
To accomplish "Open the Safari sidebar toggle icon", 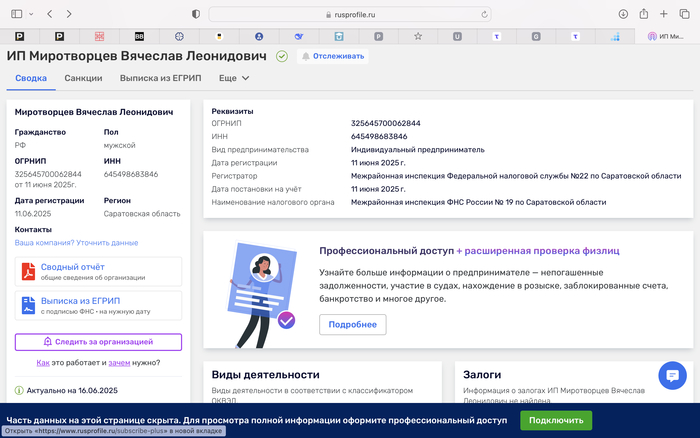I will [x=17, y=14].
